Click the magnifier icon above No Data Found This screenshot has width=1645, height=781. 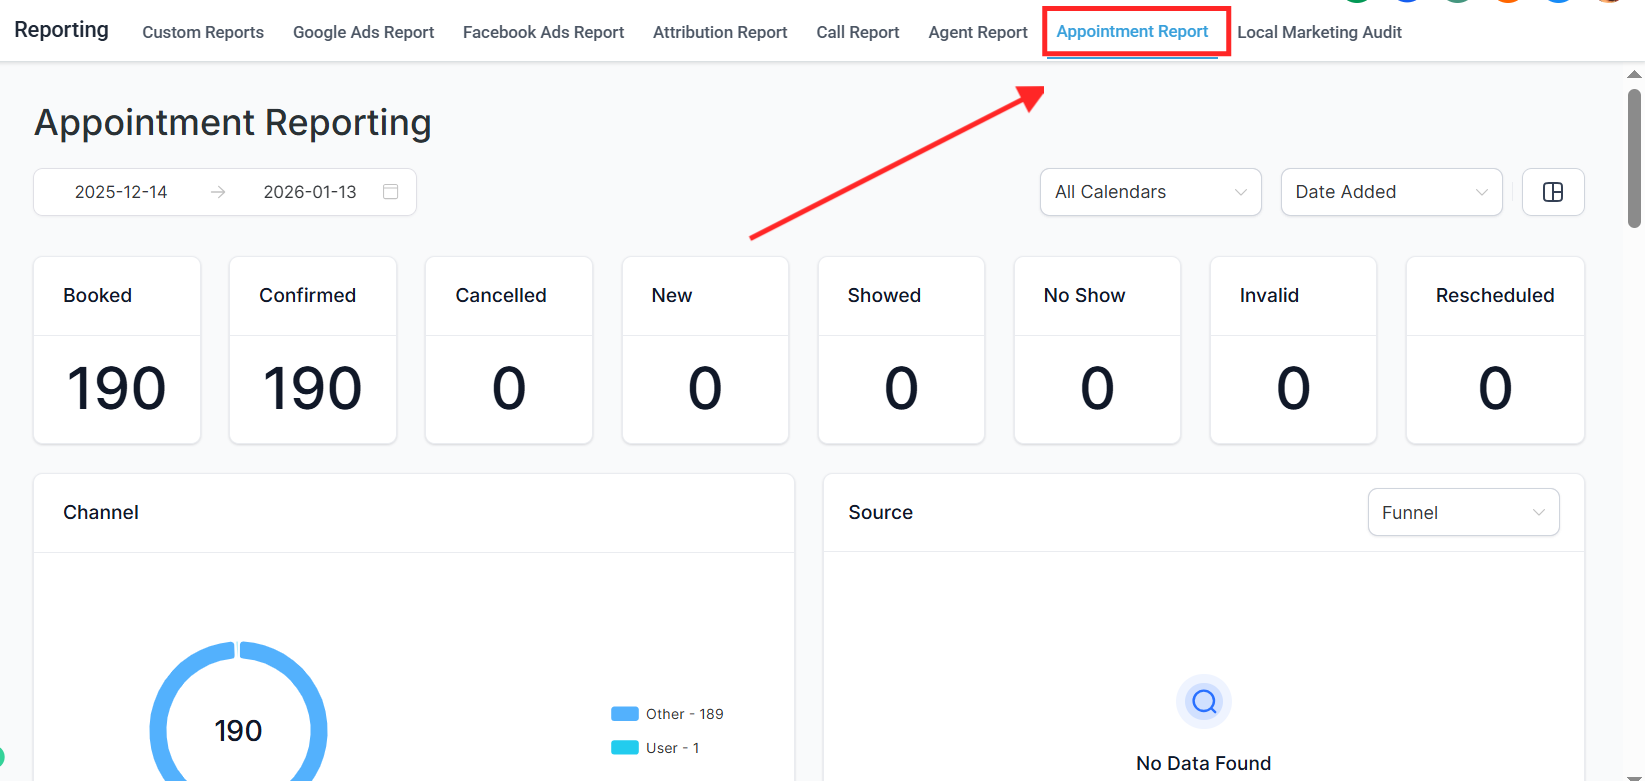(x=1204, y=701)
